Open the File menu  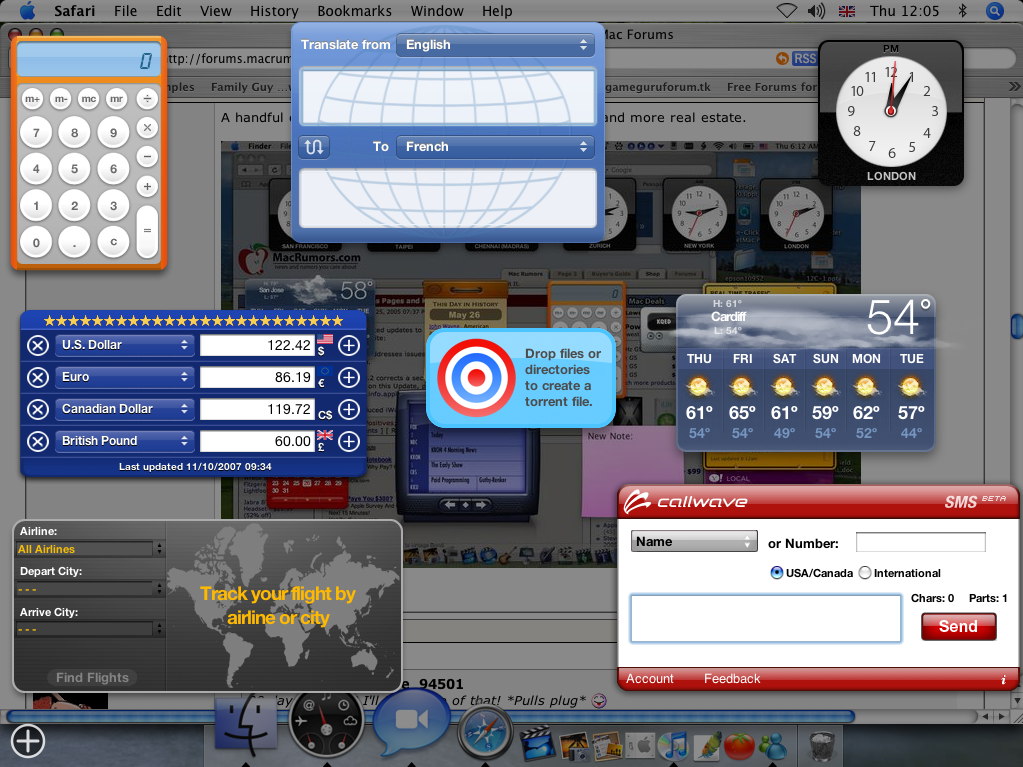[x=125, y=11]
